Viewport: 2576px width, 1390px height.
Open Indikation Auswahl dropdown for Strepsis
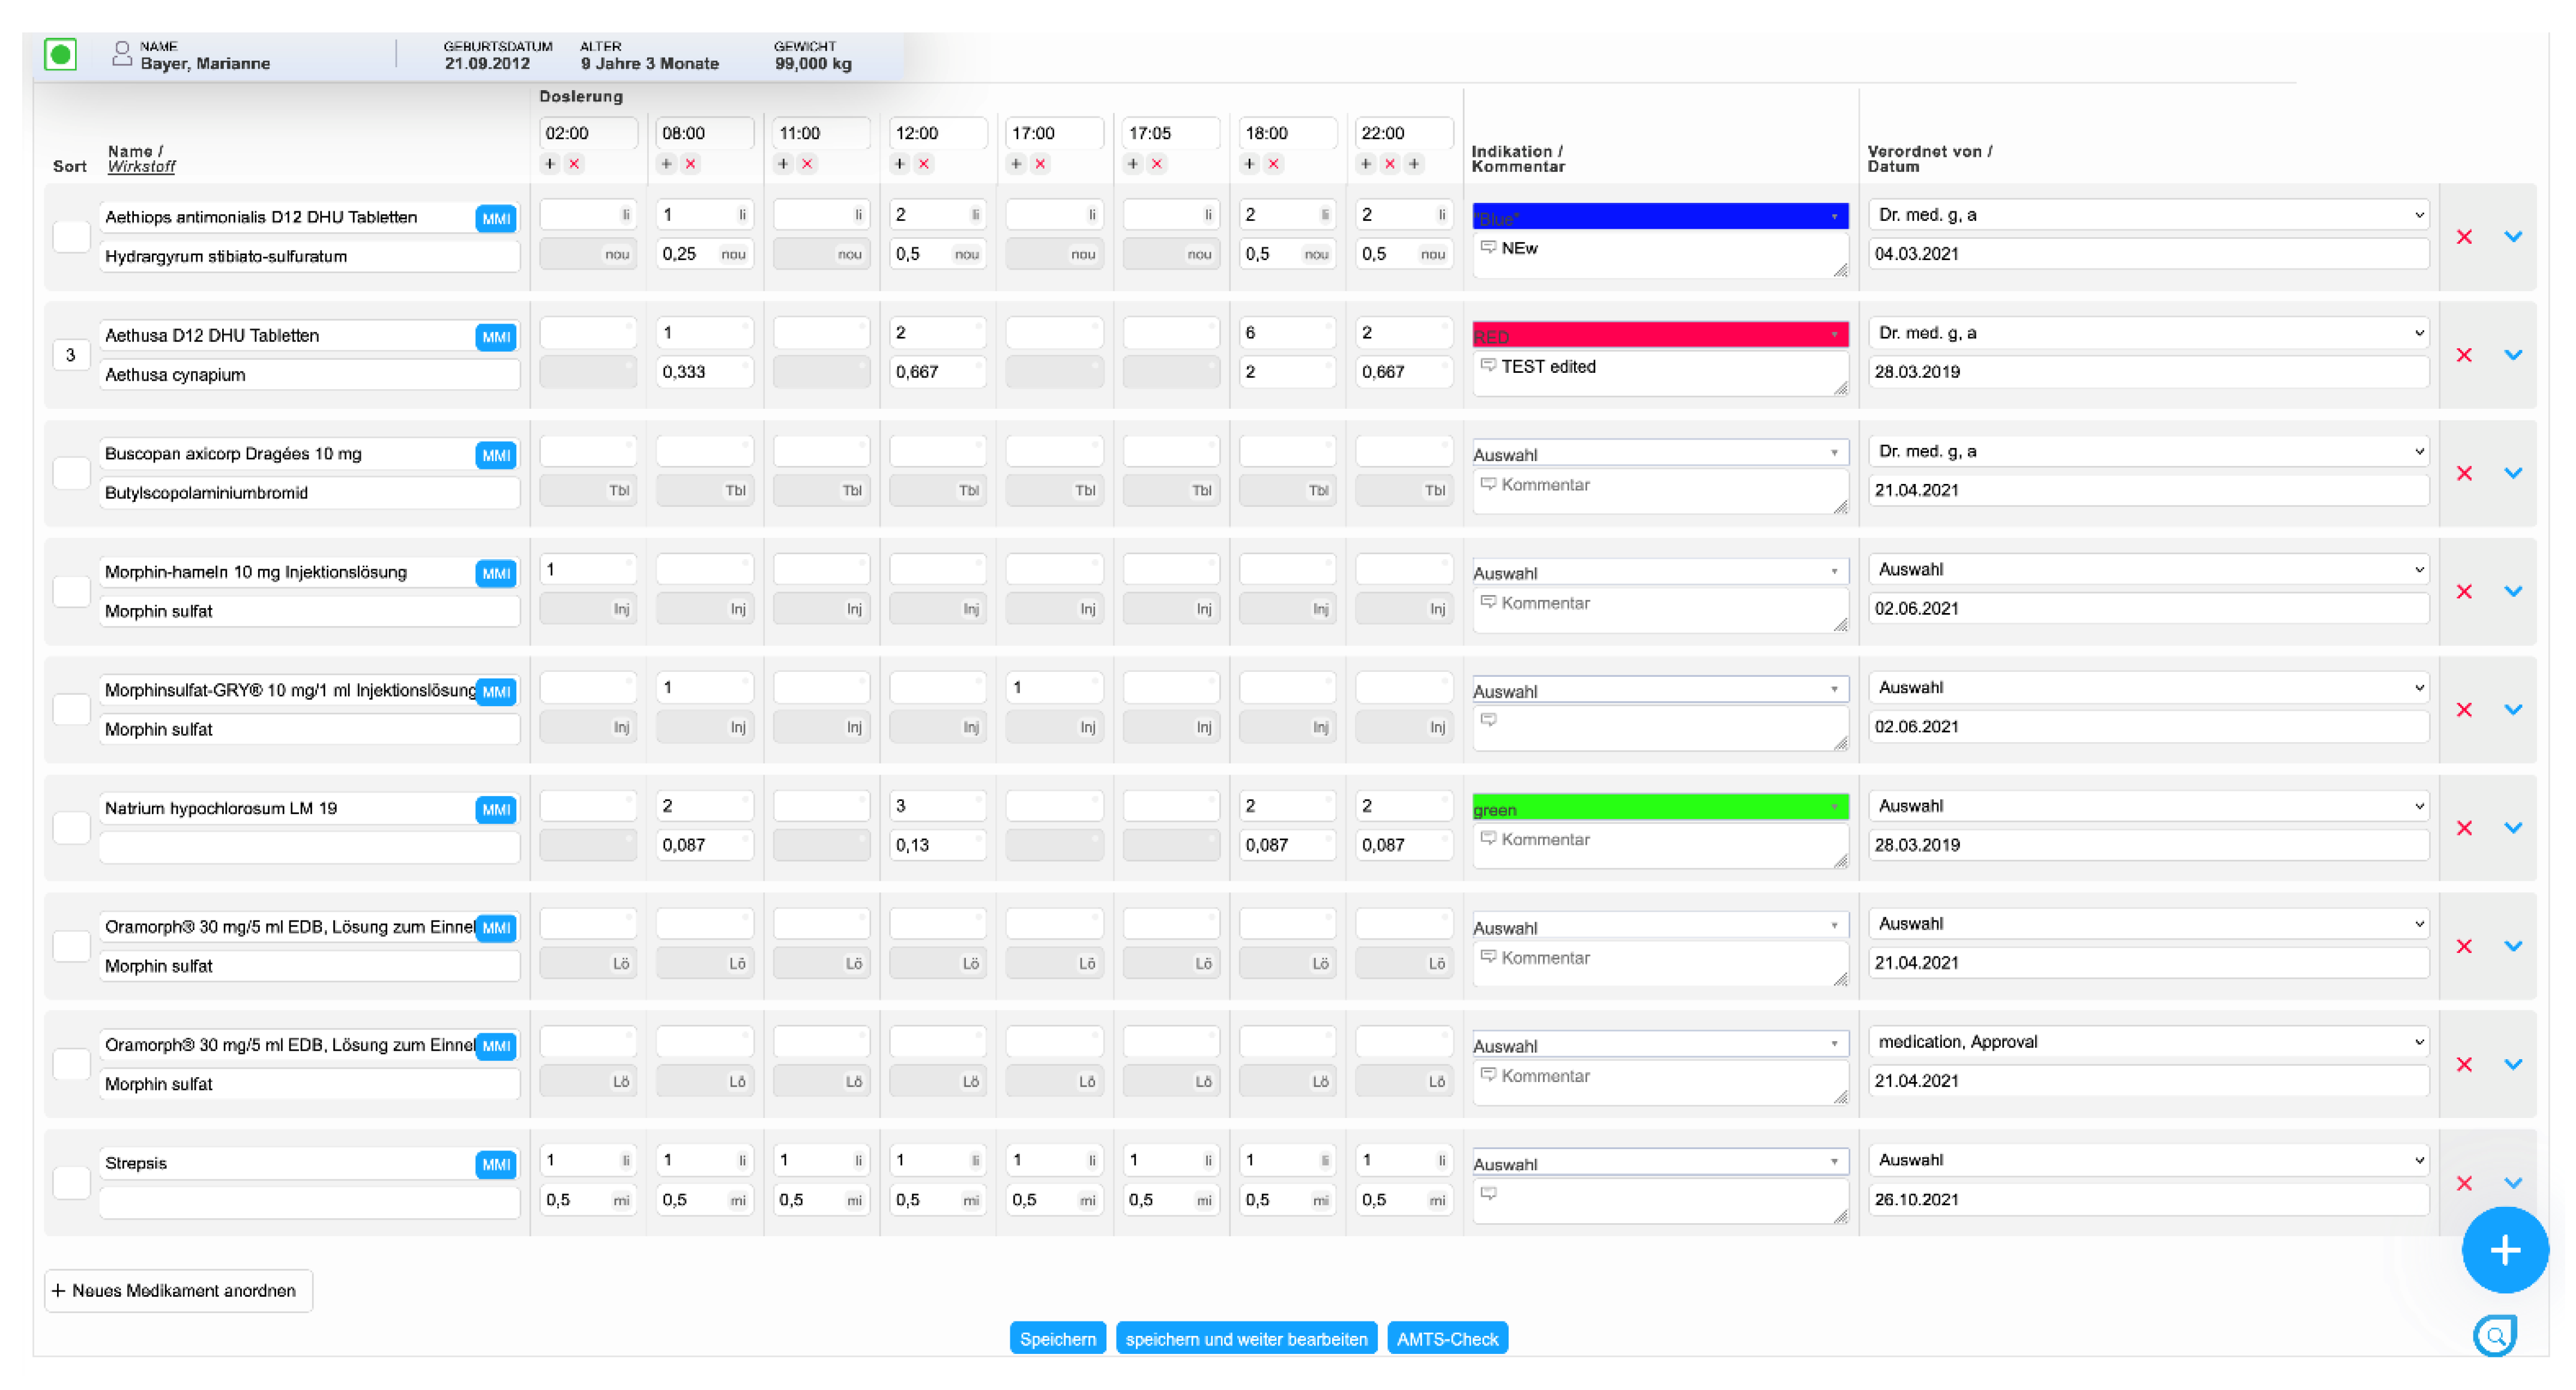(x=1659, y=1163)
